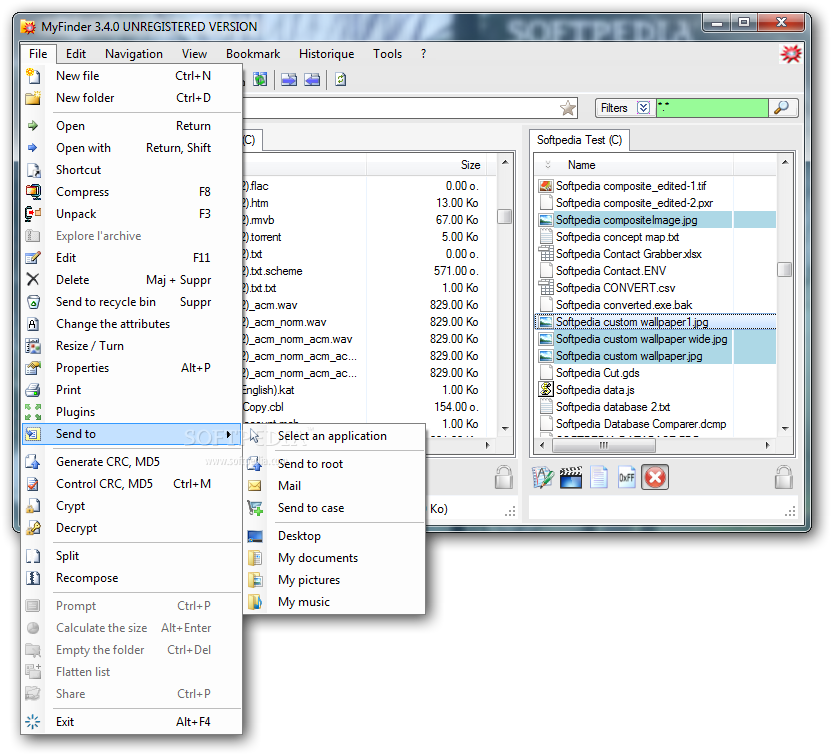Open the ? help menu

click(x=423, y=54)
